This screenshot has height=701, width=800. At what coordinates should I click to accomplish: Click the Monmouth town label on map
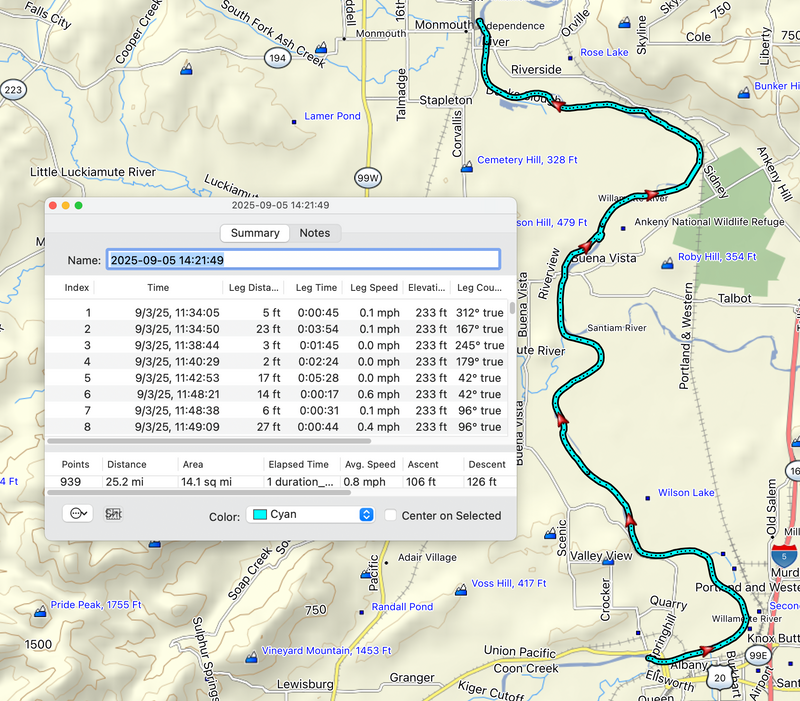click(x=381, y=34)
